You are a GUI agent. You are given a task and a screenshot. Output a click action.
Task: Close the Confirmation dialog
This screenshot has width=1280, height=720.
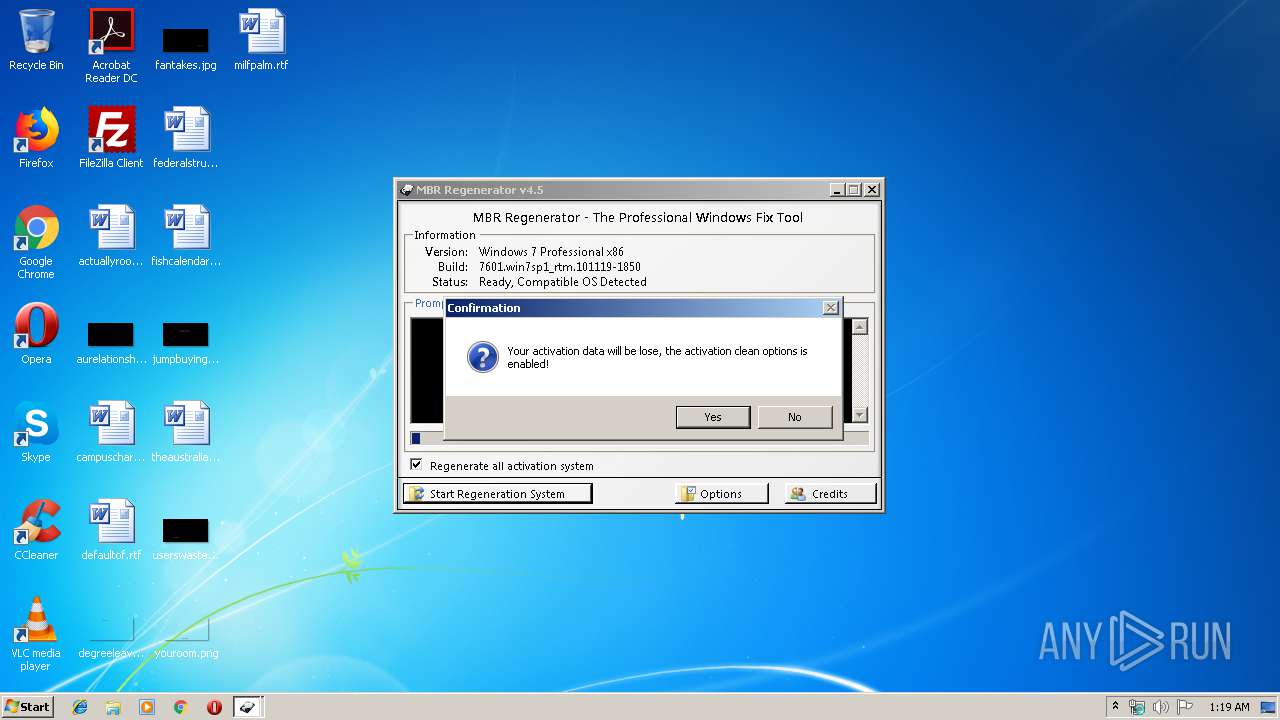click(830, 308)
